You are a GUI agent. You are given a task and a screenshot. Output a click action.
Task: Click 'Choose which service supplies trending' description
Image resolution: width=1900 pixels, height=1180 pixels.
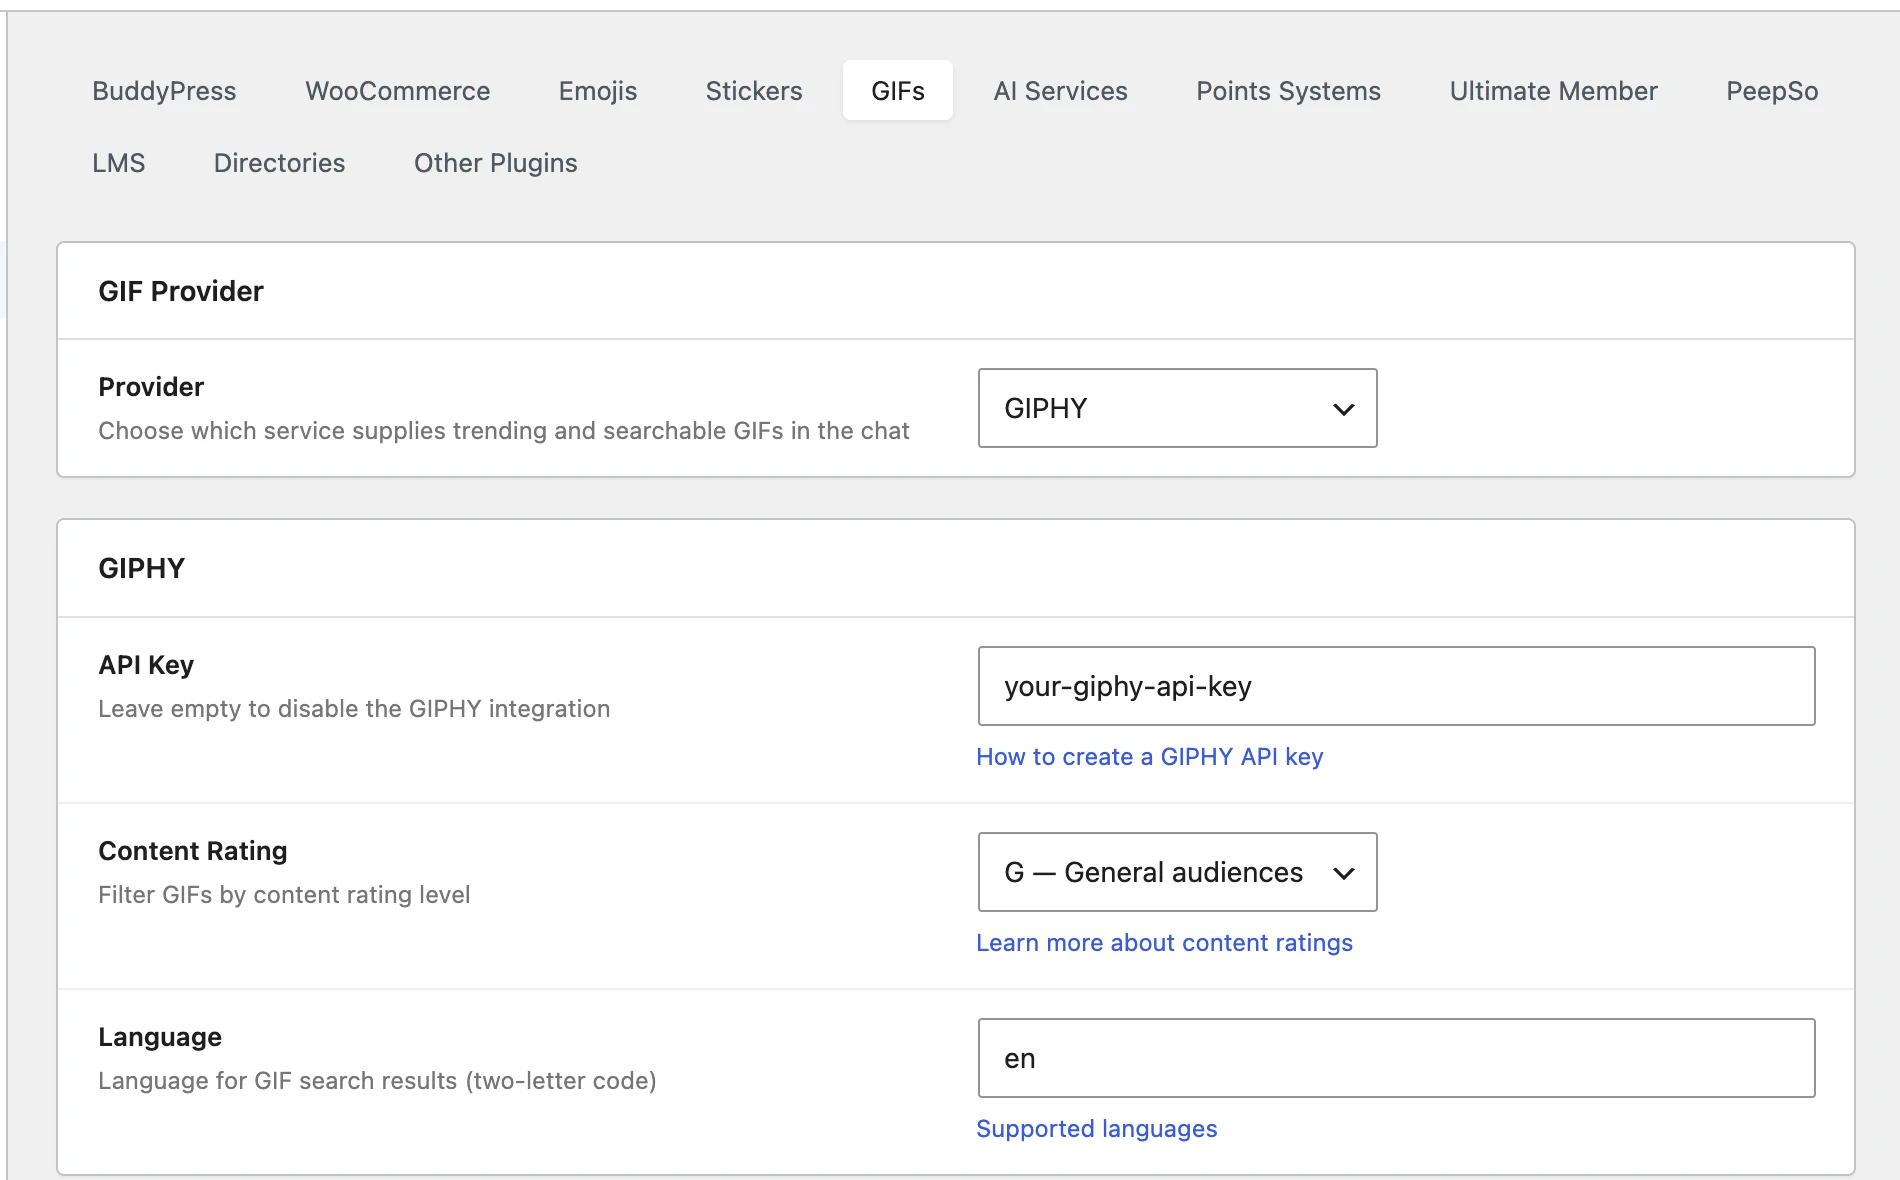pos(504,431)
